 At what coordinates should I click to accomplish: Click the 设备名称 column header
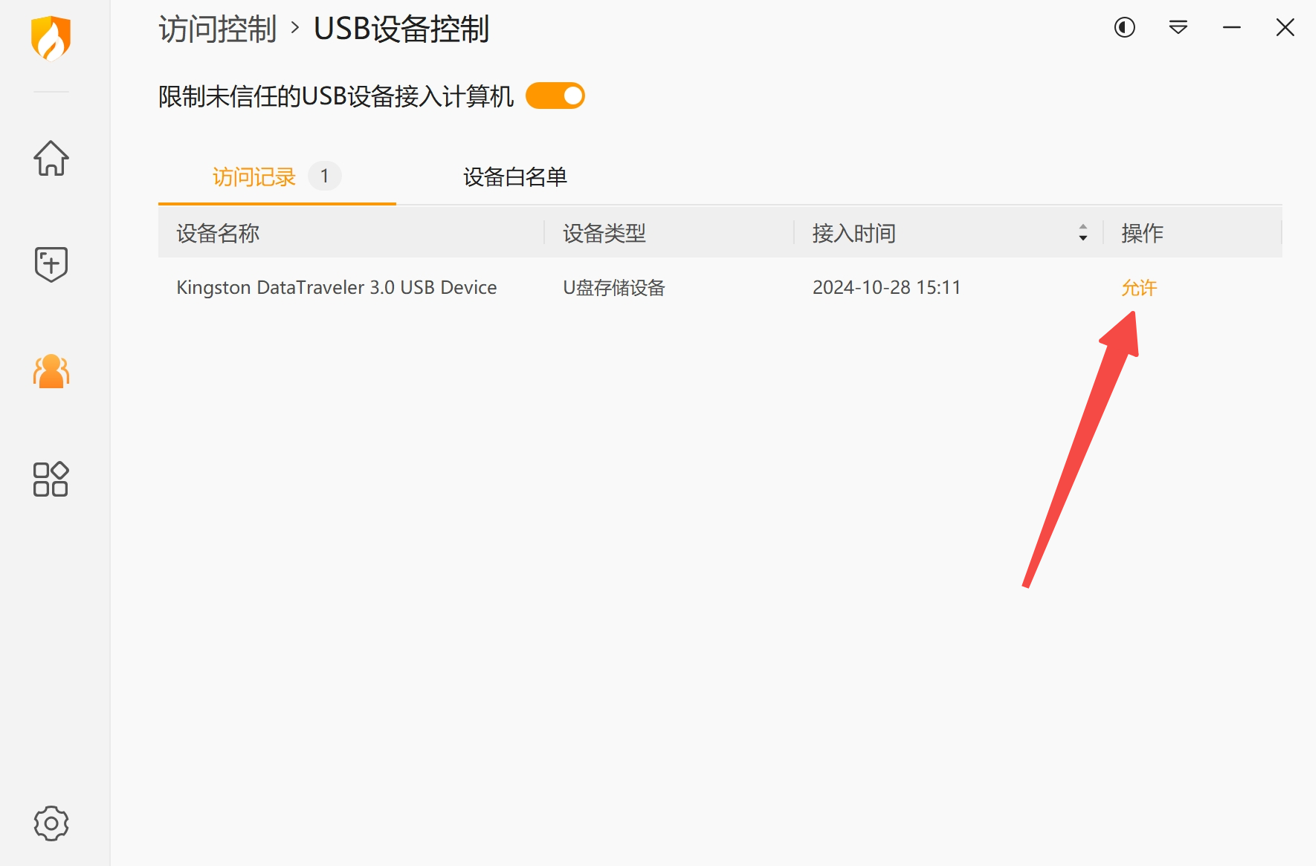point(218,233)
